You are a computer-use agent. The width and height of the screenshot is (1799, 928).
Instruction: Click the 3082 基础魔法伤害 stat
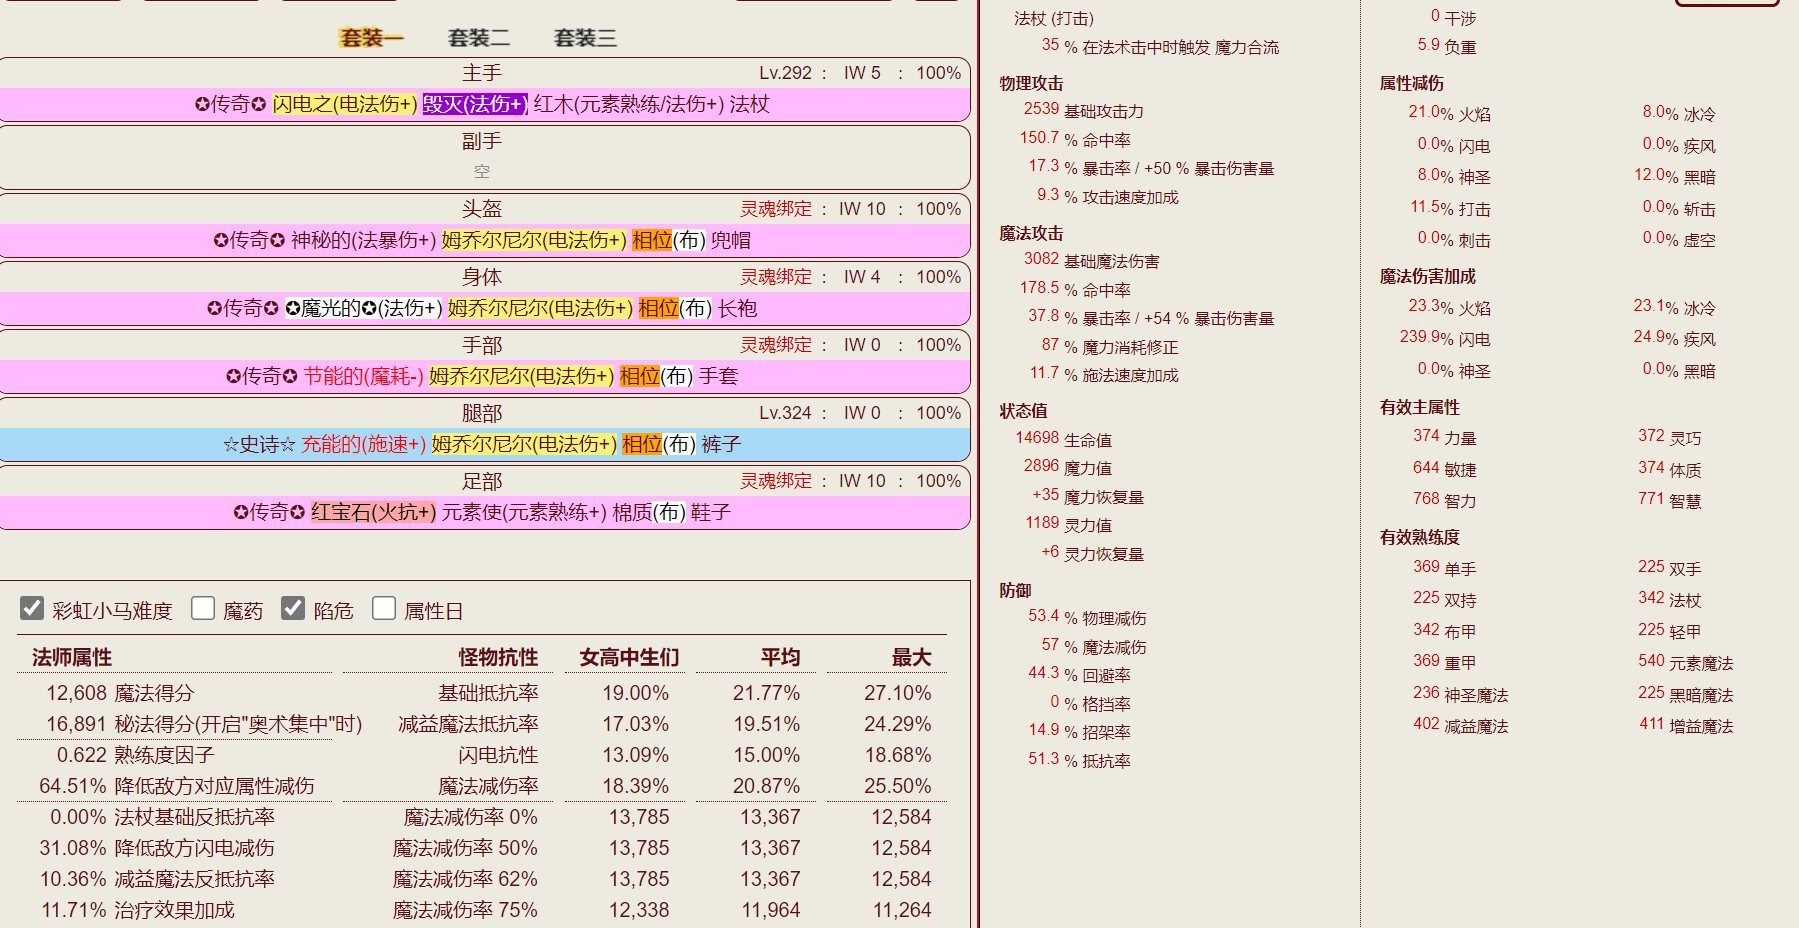tap(1091, 260)
